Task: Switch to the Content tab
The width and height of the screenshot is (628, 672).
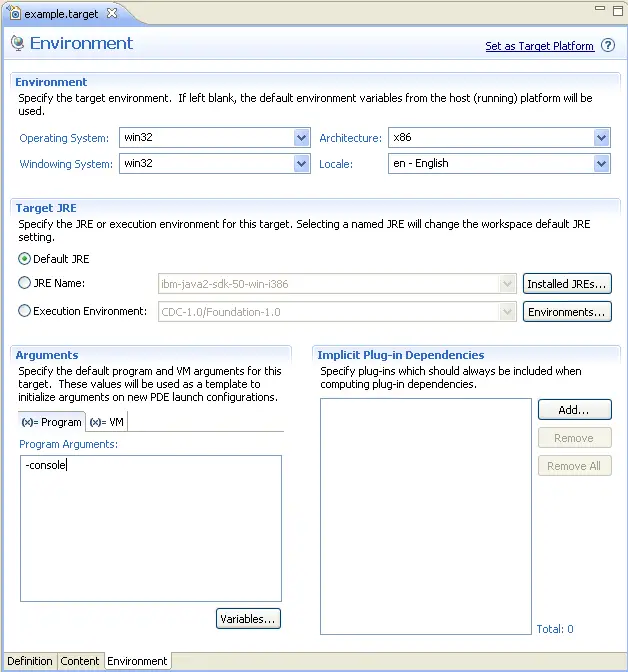Action: click(80, 661)
